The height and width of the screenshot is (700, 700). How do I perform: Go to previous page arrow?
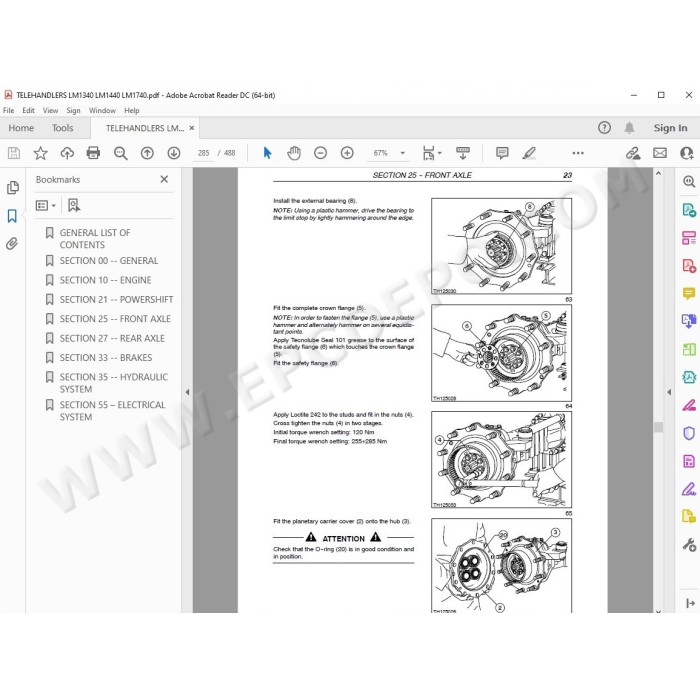pos(147,153)
